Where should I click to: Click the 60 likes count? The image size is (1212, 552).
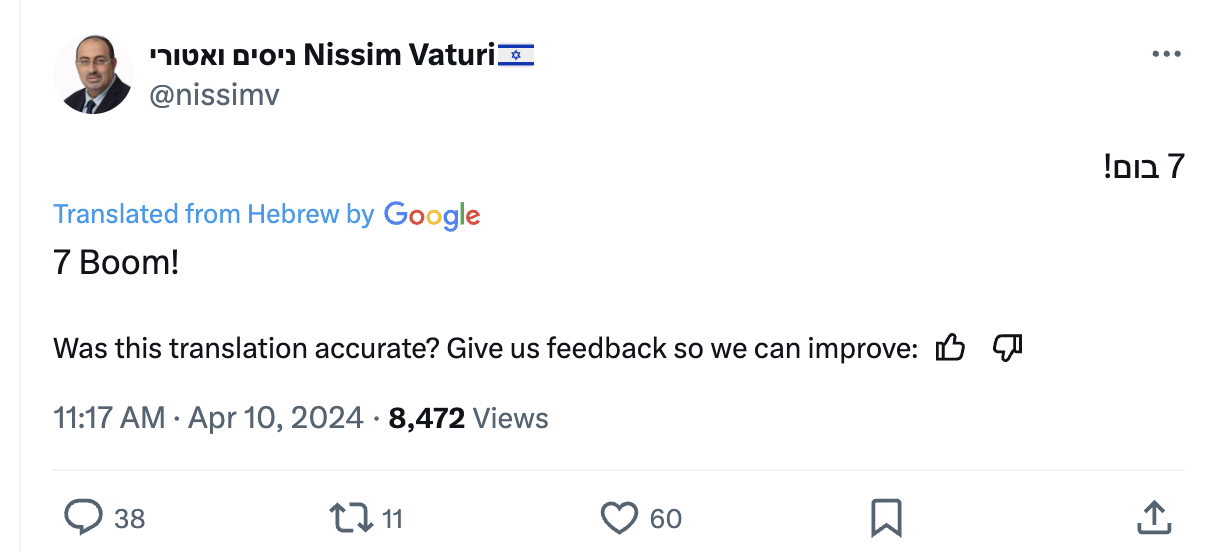(x=665, y=518)
